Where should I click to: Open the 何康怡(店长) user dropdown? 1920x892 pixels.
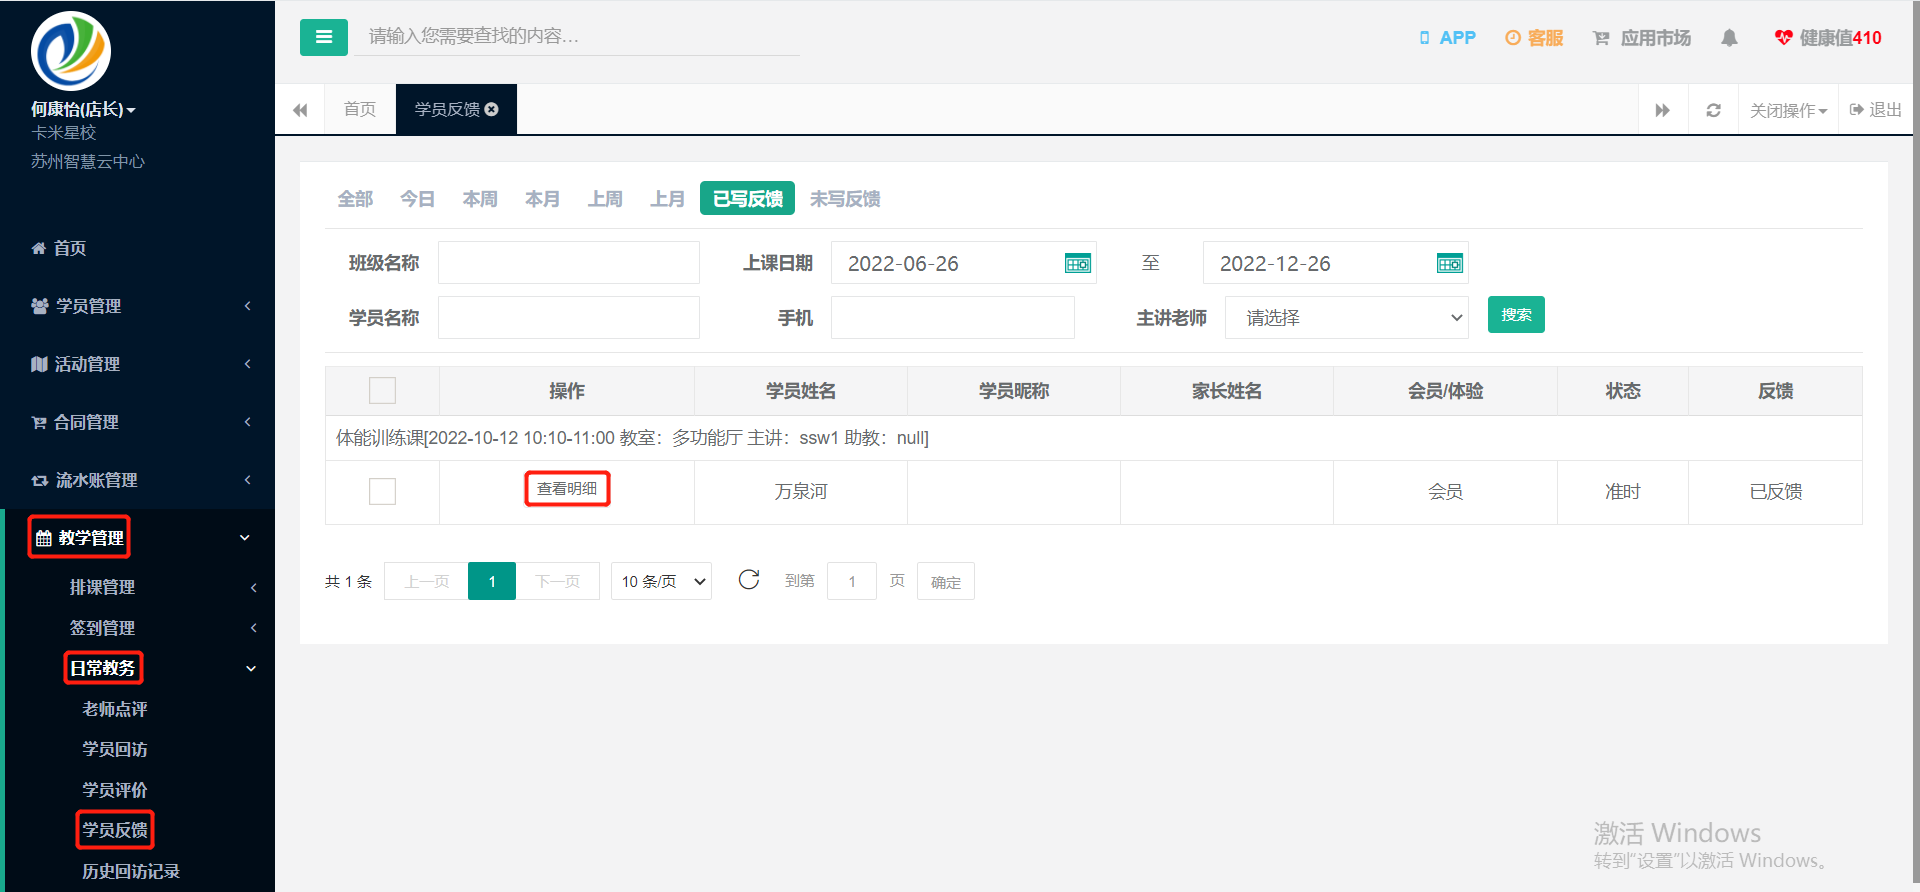[x=83, y=110]
